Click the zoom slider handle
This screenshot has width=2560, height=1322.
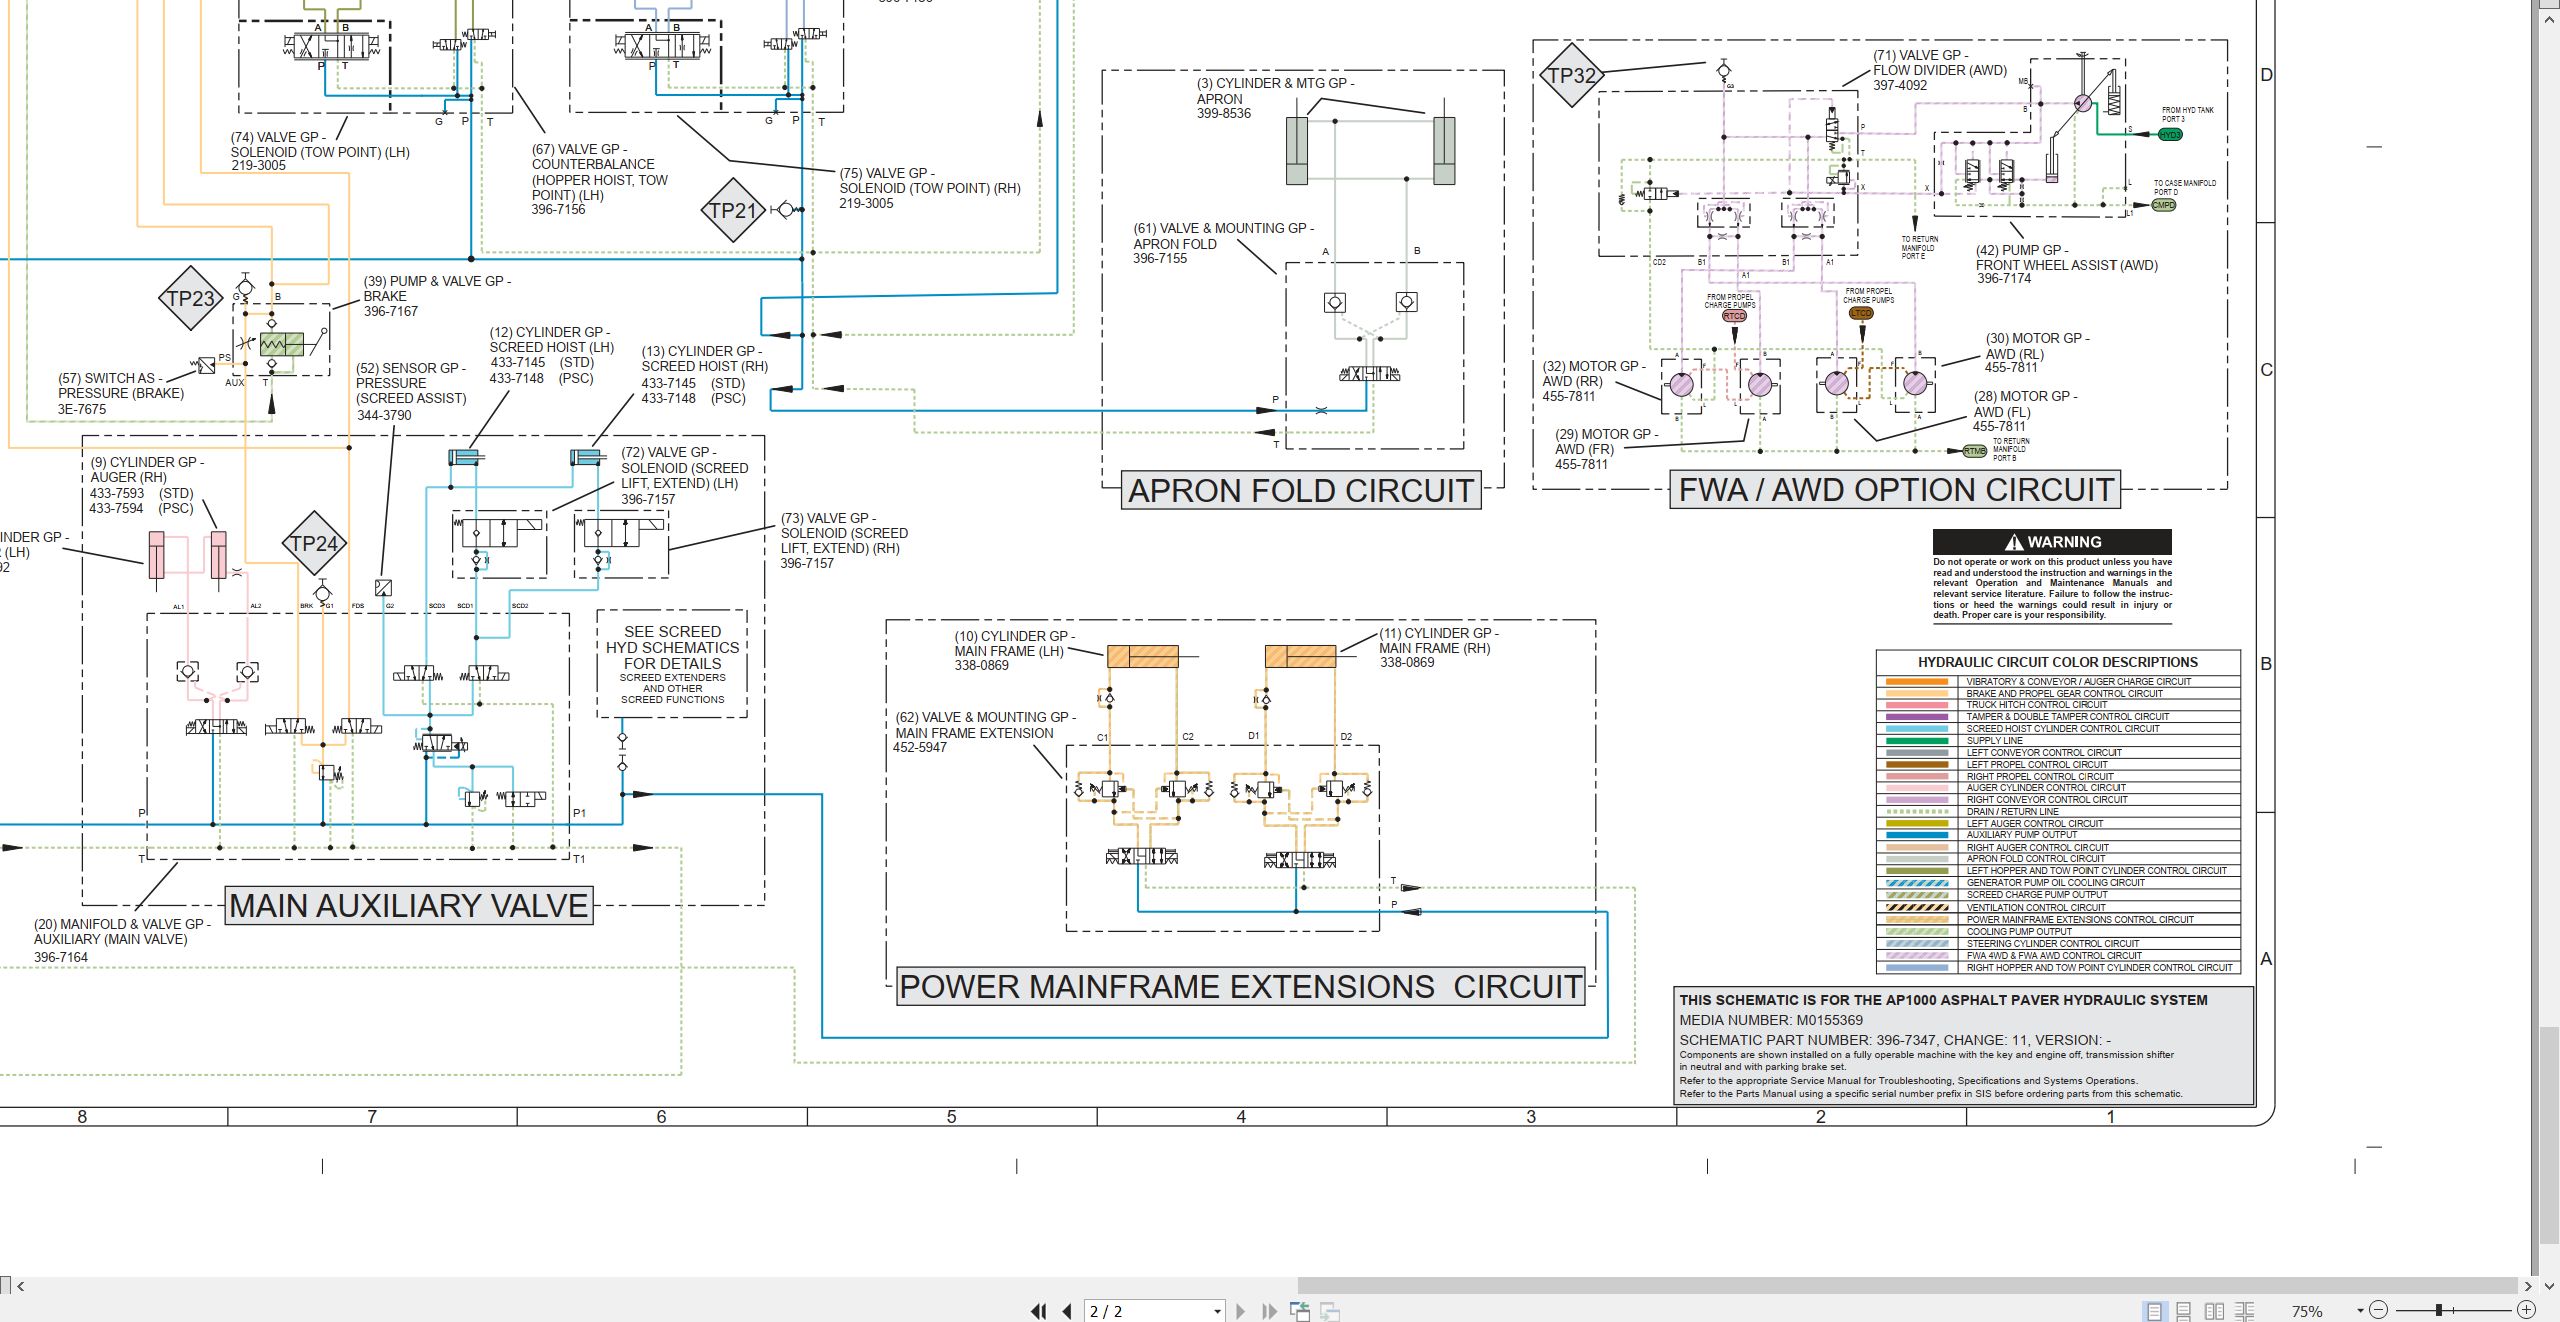2439,1310
